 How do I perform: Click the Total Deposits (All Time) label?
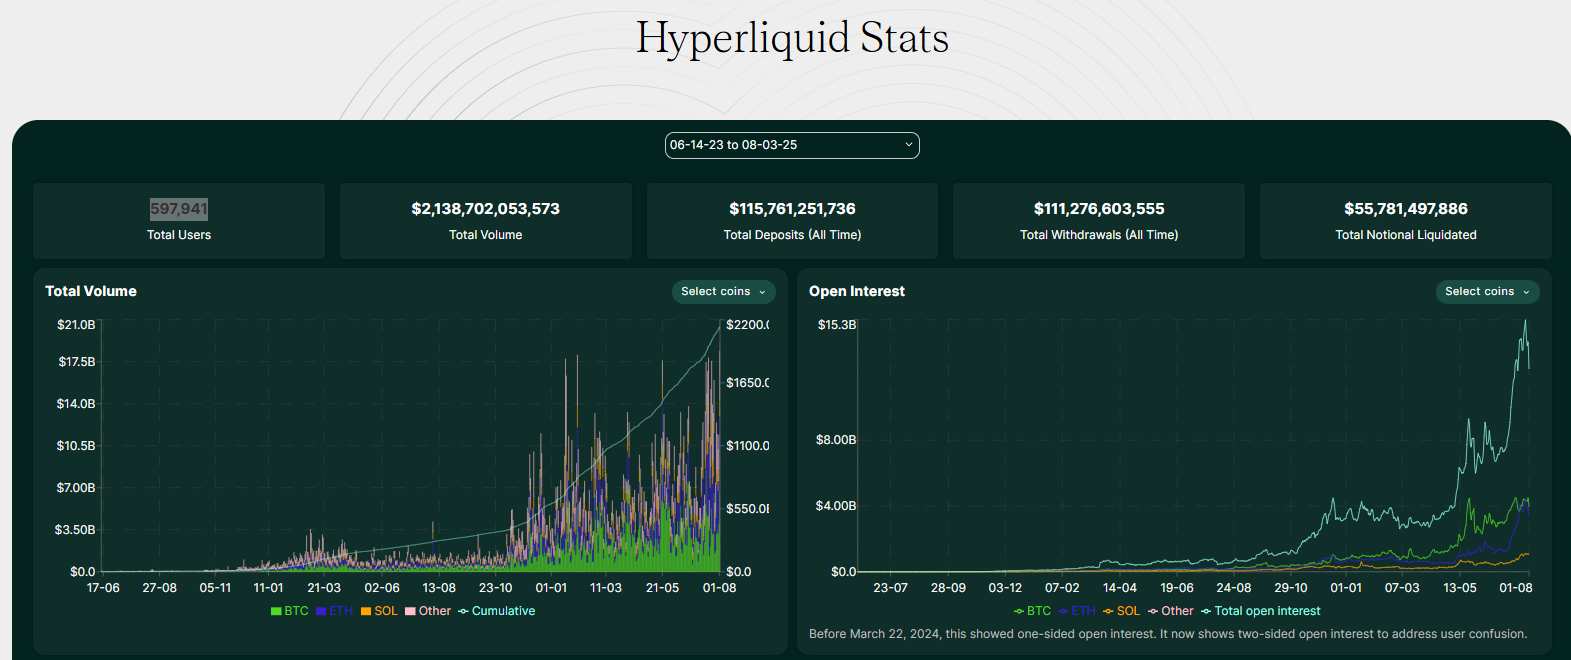point(792,235)
